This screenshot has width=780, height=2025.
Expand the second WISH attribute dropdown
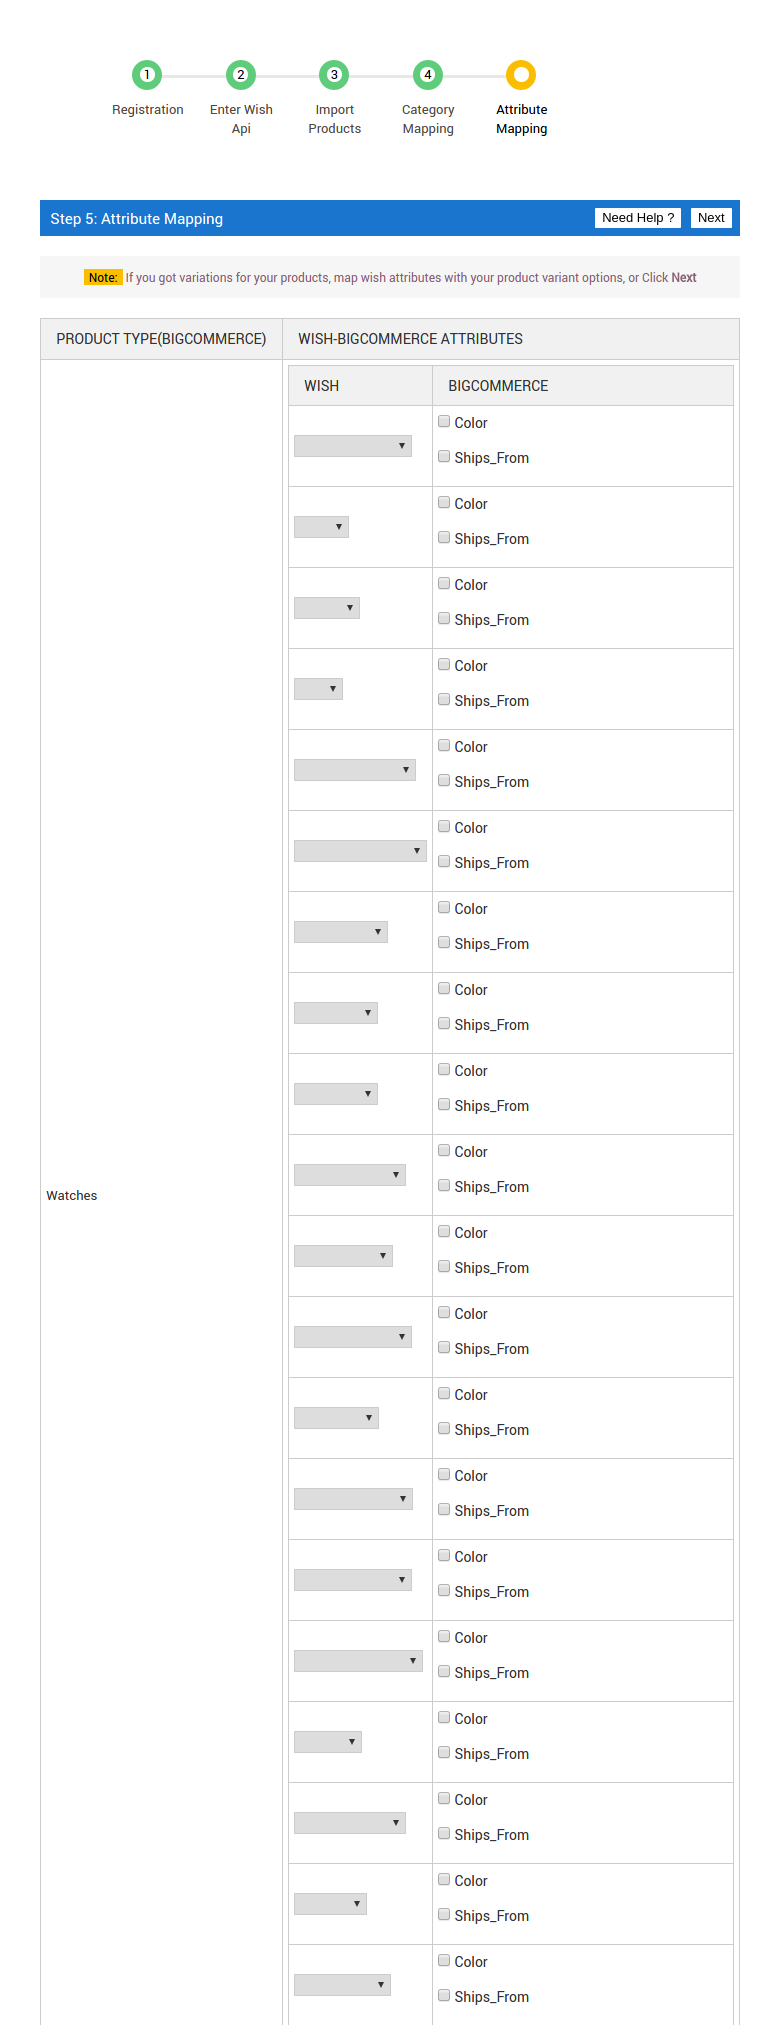point(321,527)
